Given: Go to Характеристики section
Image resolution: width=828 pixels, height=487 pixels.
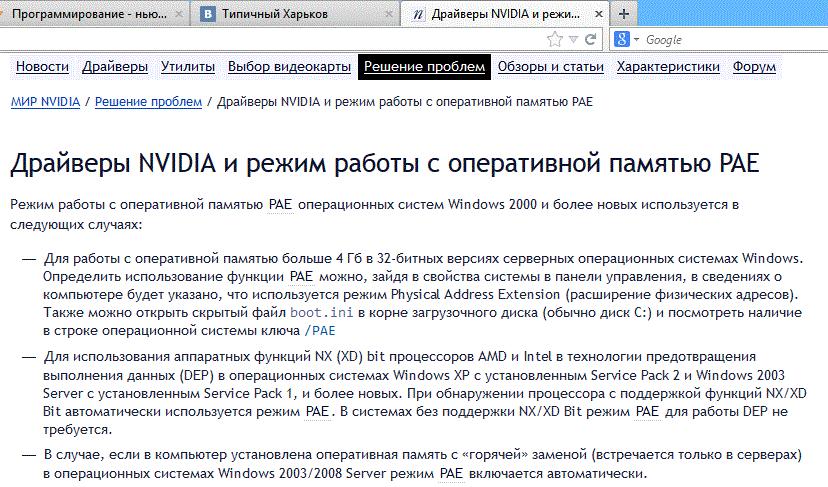Looking at the screenshot, I should coord(668,67).
